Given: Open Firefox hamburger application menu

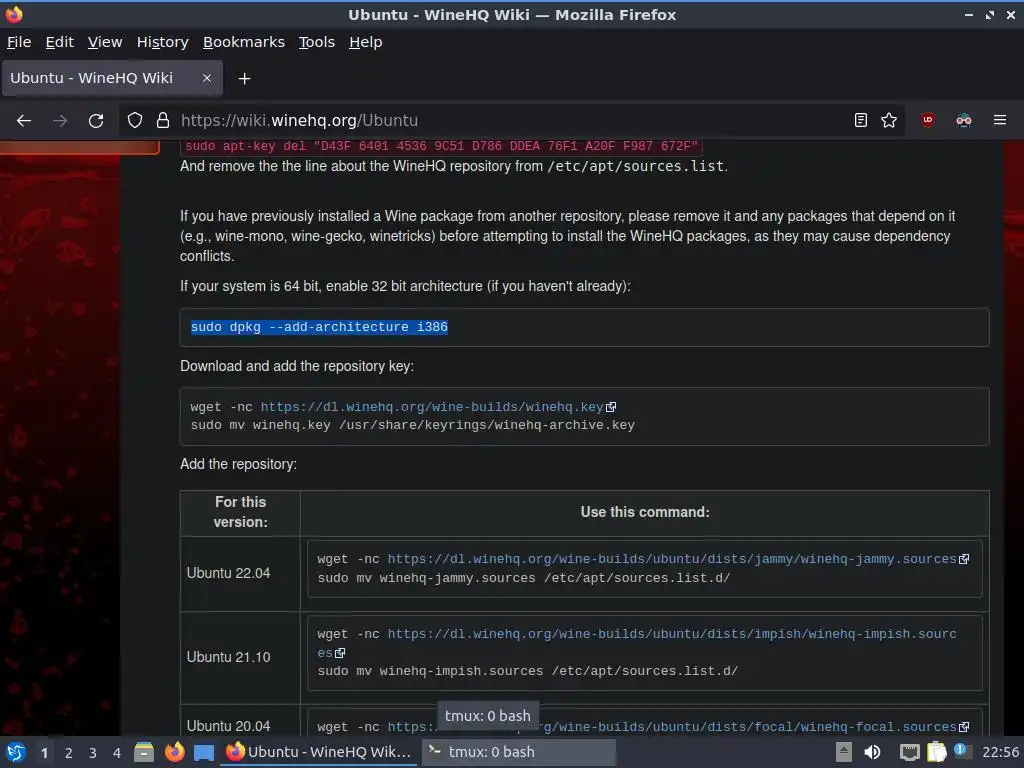Looking at the screenshot, I should pos(1000,120).
